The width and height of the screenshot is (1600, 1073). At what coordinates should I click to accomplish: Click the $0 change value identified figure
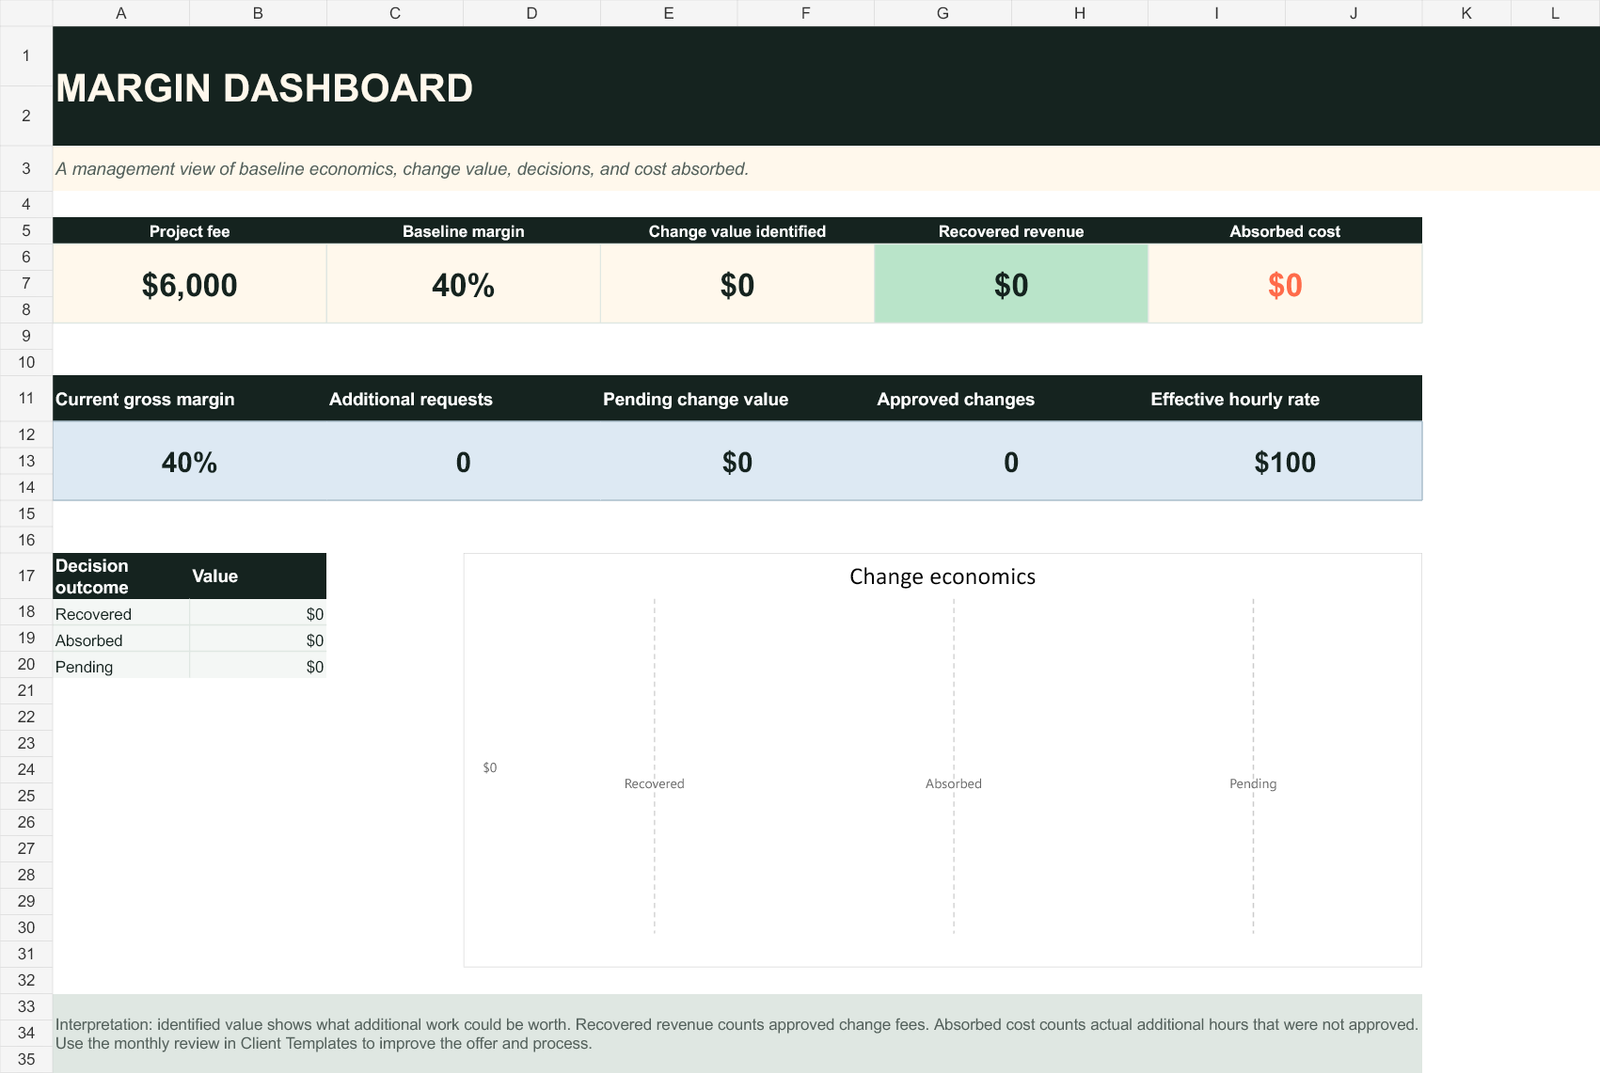coord(737,285)
